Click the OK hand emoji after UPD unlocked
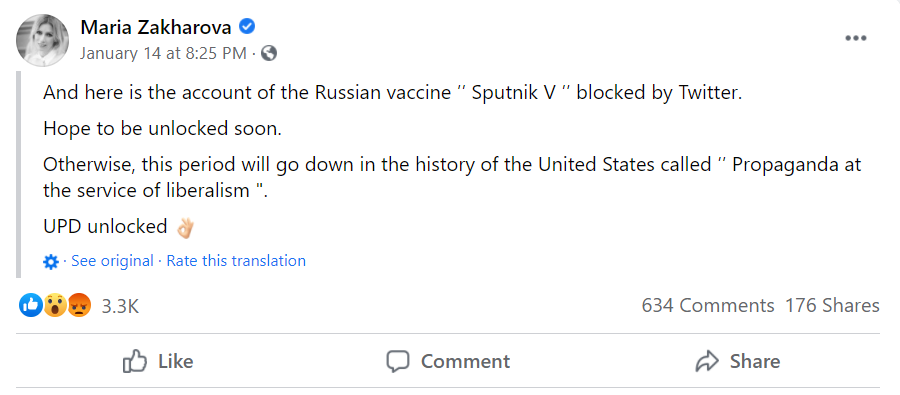The height and width of the screenshot is (395, 900). pyautogui.click(x=185, y=228)
